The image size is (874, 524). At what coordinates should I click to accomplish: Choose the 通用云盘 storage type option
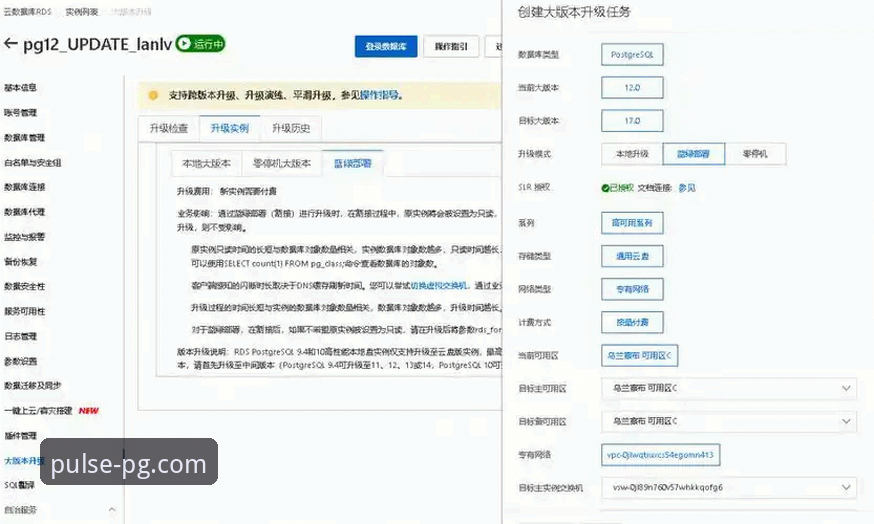pyautogui.click(x=632, y=256)
